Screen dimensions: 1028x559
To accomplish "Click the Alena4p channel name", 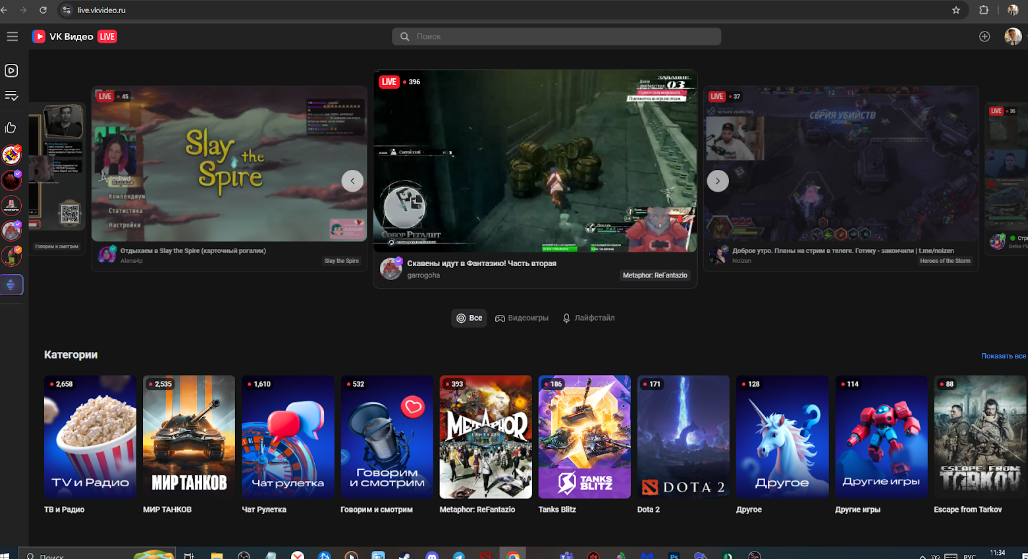I will (x=131, y=261).
